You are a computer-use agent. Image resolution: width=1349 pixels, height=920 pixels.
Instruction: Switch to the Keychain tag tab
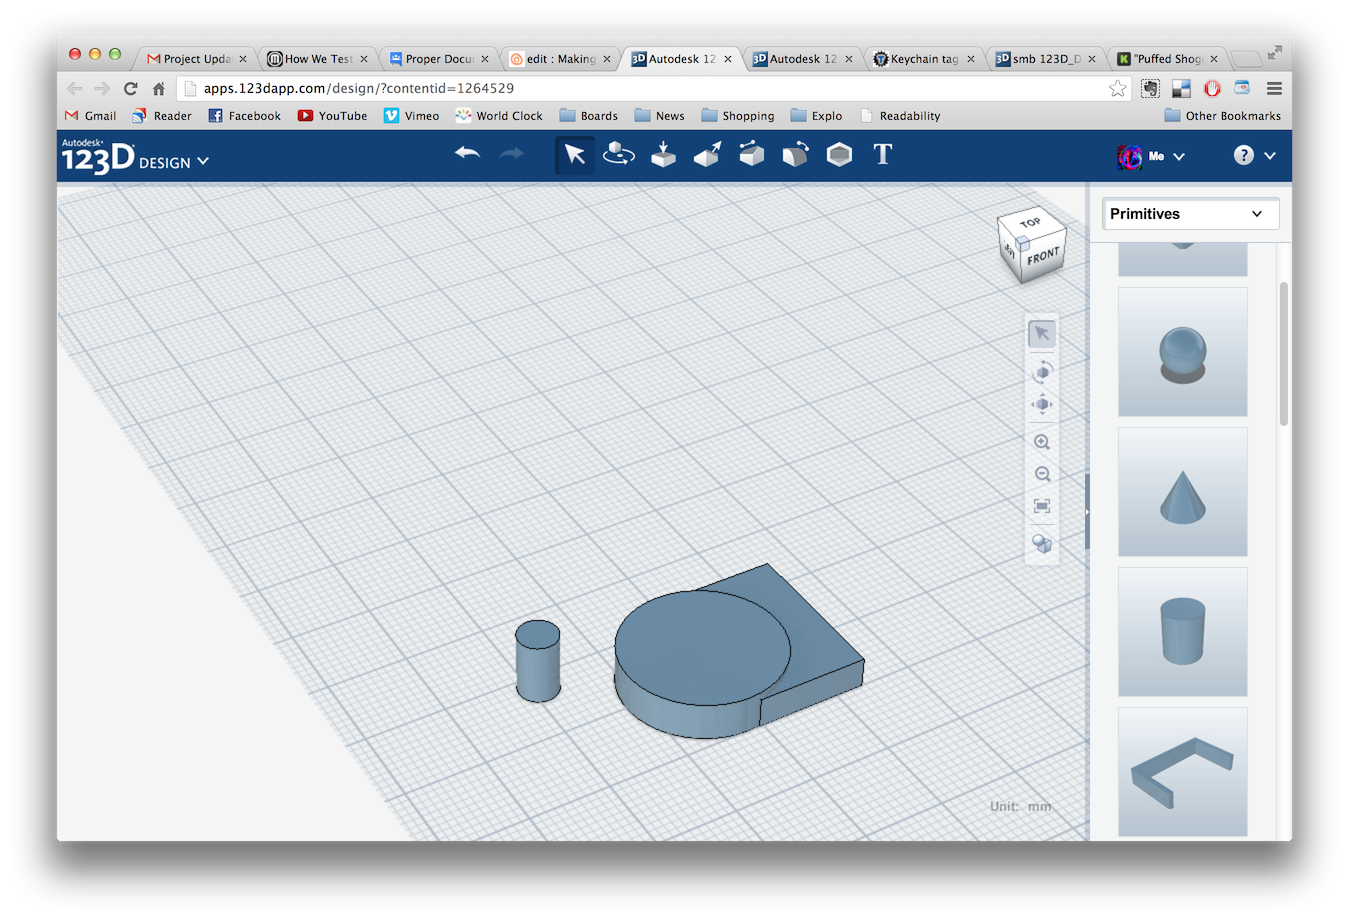point(923,59)
